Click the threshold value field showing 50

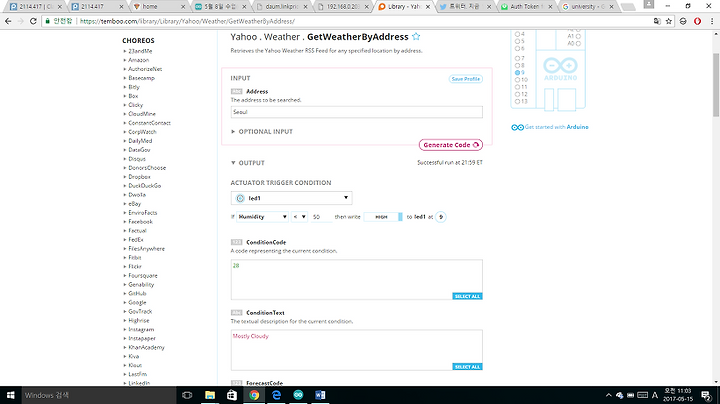[x=321, y=217]
